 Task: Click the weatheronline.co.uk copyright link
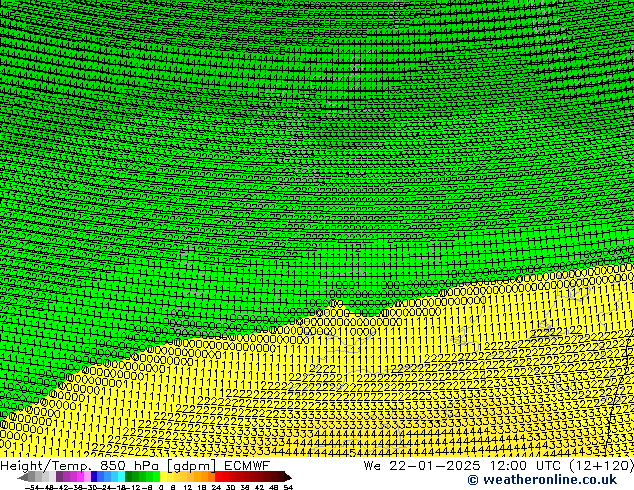(x=542, y=480)
